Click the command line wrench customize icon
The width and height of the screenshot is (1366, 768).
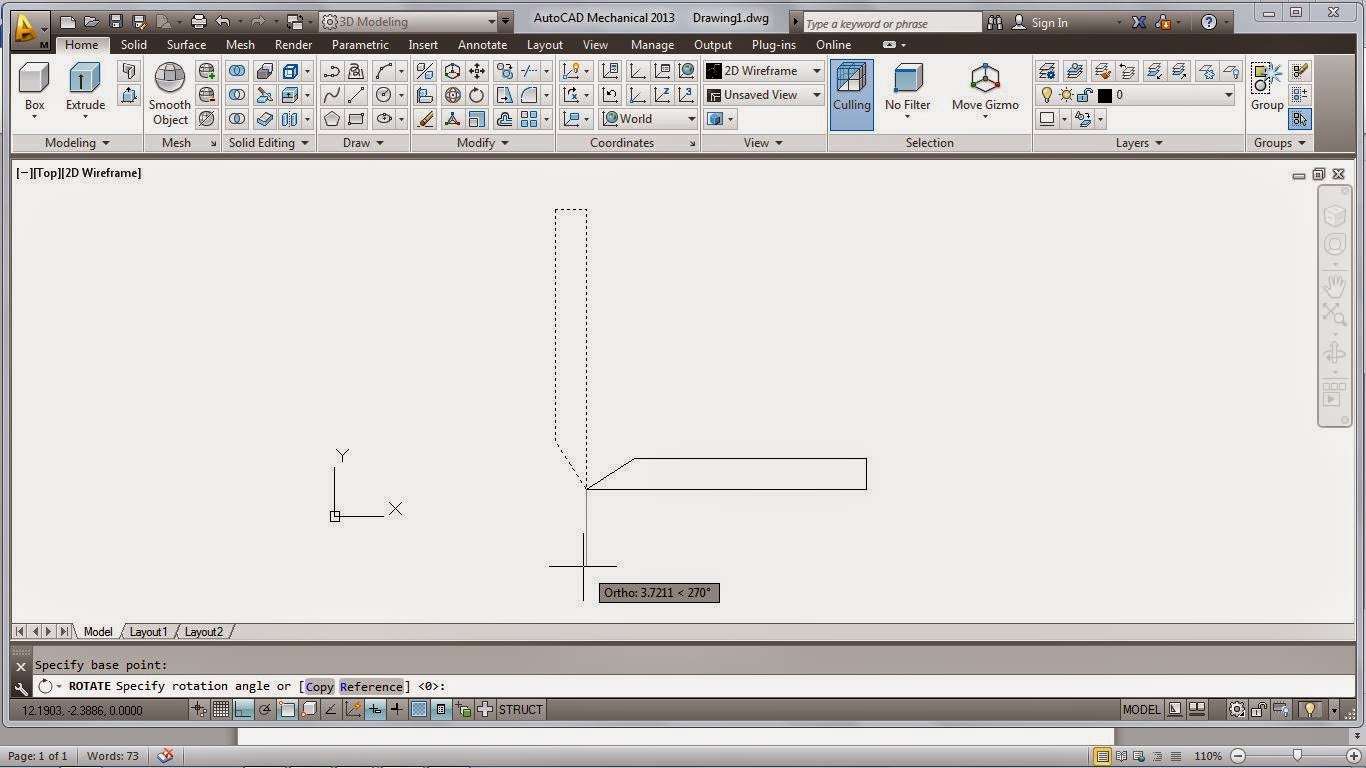21,688
